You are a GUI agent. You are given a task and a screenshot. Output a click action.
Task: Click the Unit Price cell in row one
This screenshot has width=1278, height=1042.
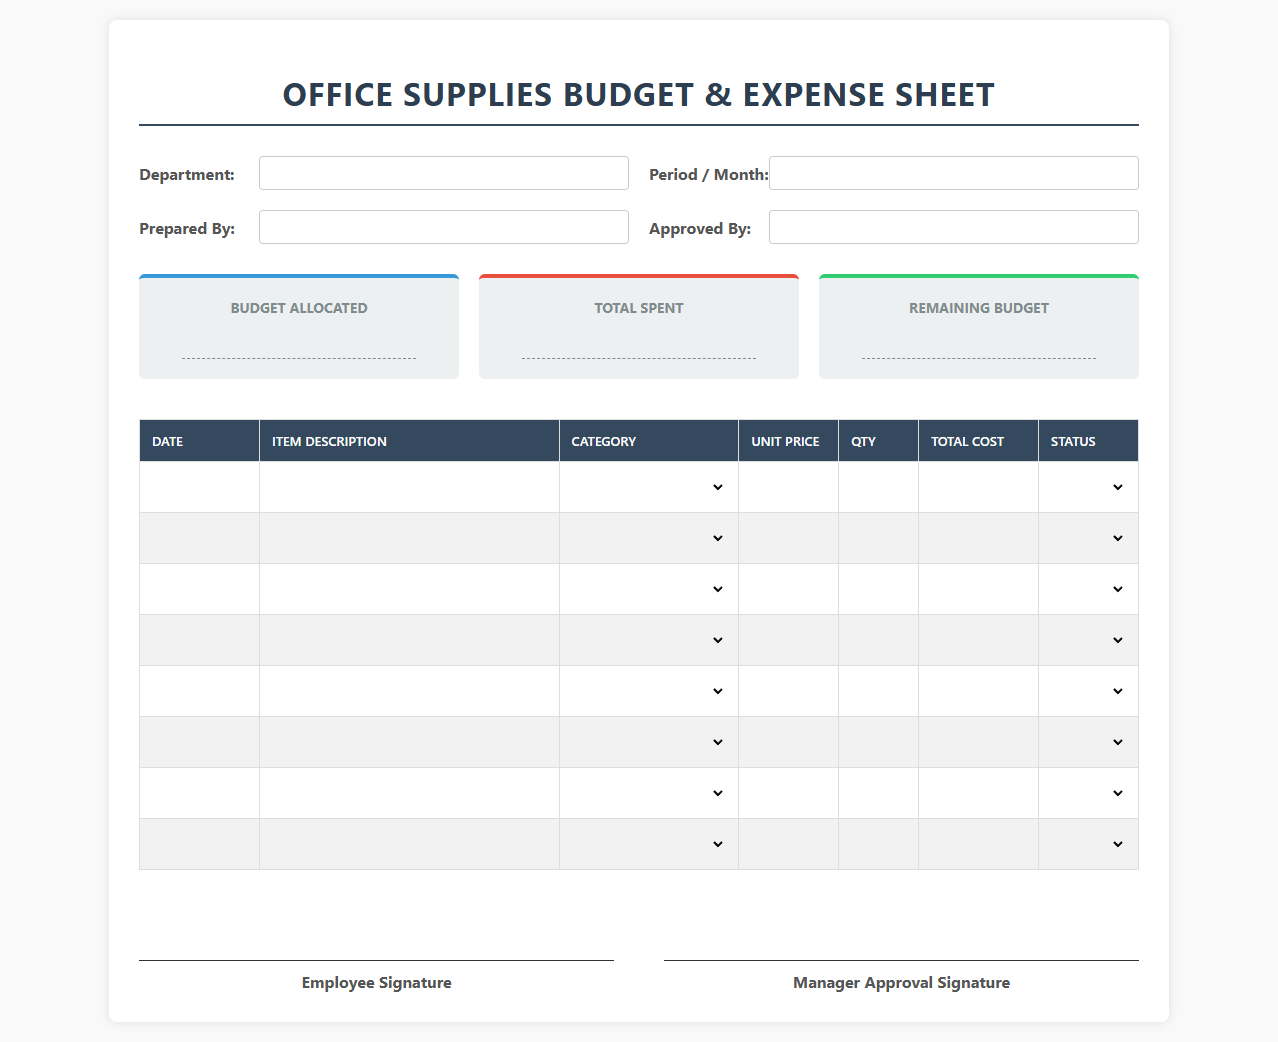point(789,487)
